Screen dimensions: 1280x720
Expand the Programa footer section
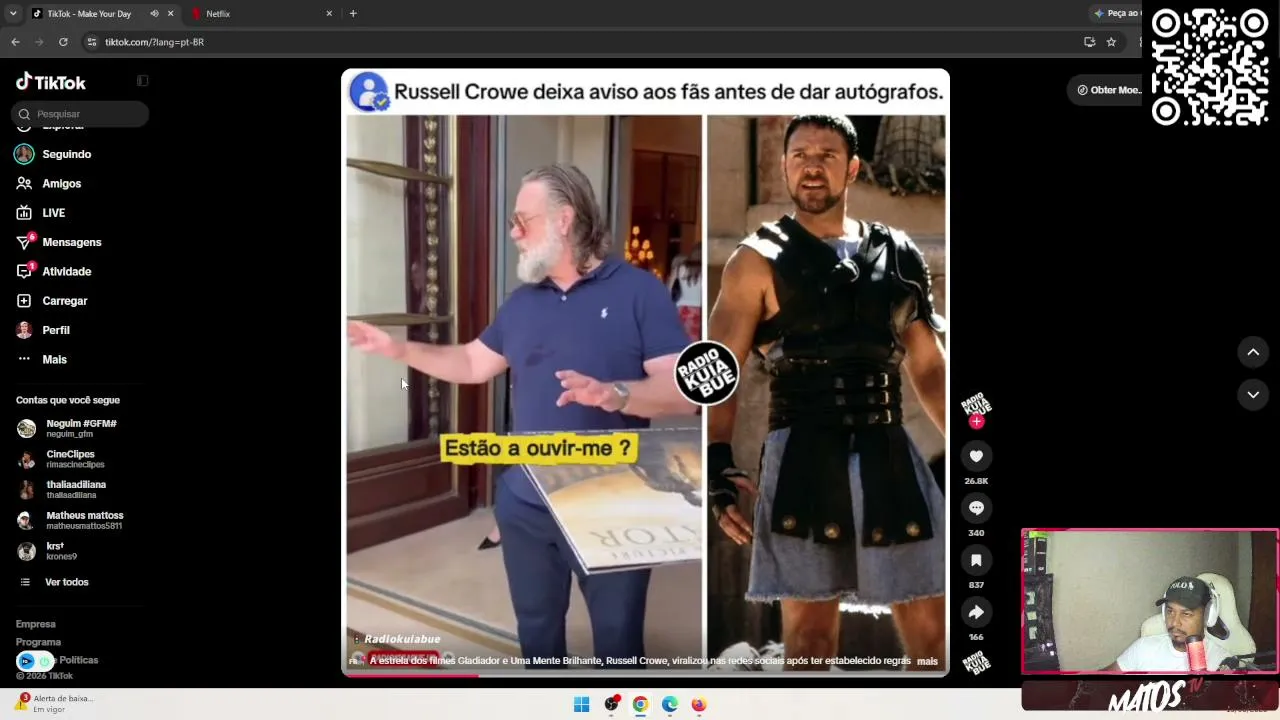tap(38, 642)
